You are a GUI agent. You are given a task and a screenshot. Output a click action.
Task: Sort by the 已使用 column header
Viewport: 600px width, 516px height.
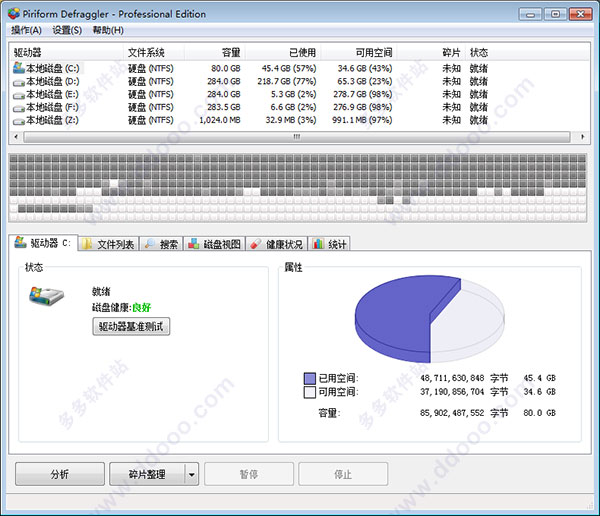click(283, 52)
